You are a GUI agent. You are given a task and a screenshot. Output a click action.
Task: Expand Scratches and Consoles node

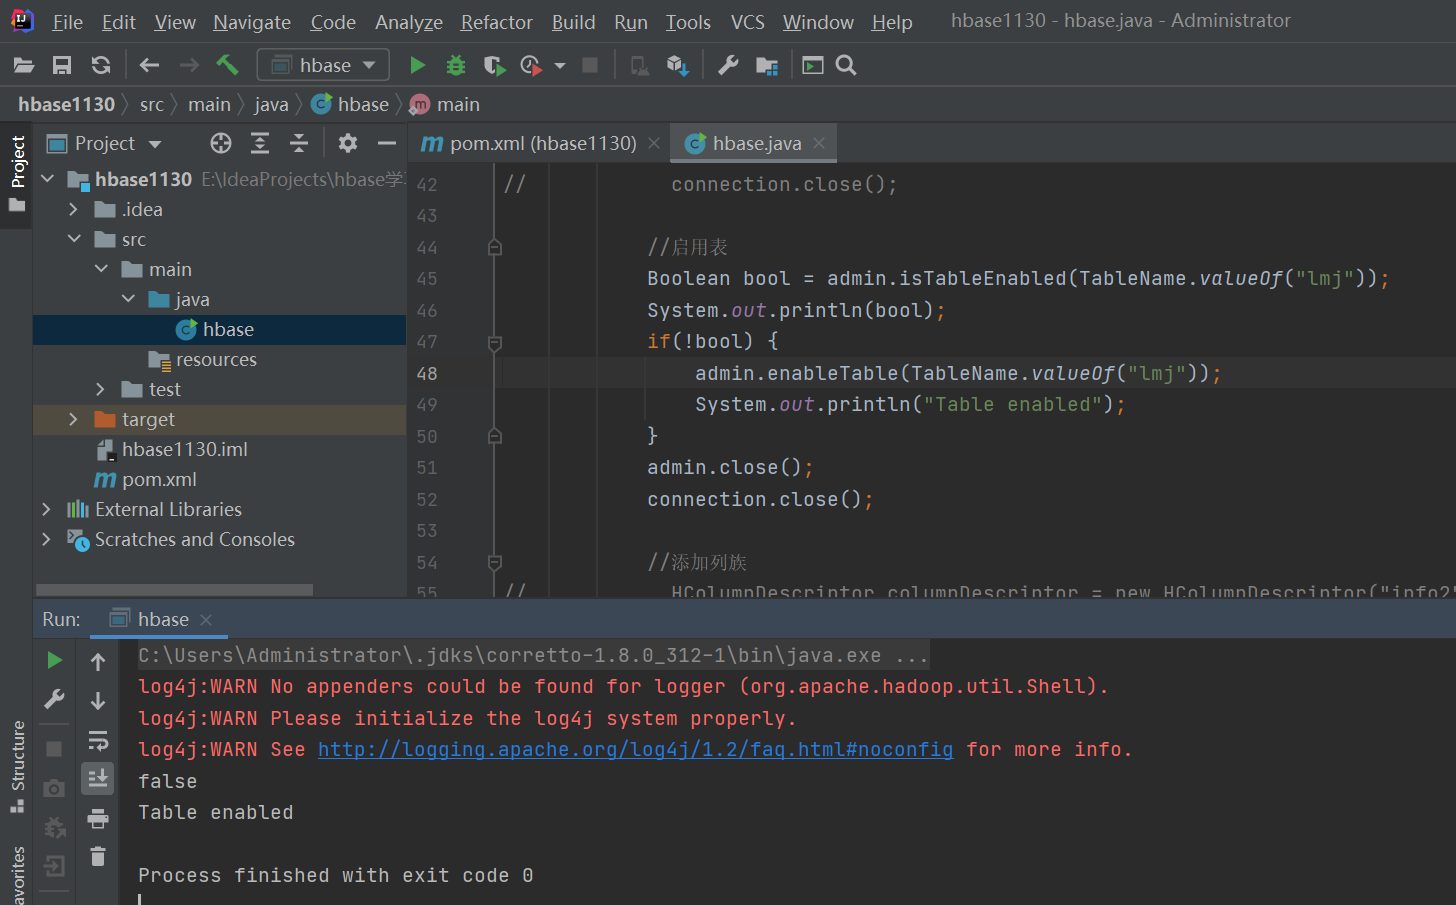[46, 540]
